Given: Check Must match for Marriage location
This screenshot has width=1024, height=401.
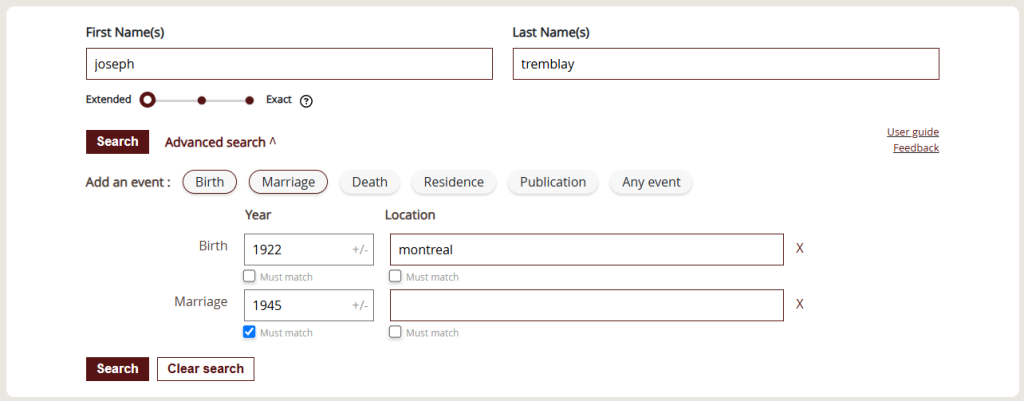Looking at the screenshot, I should coord(395,332).
